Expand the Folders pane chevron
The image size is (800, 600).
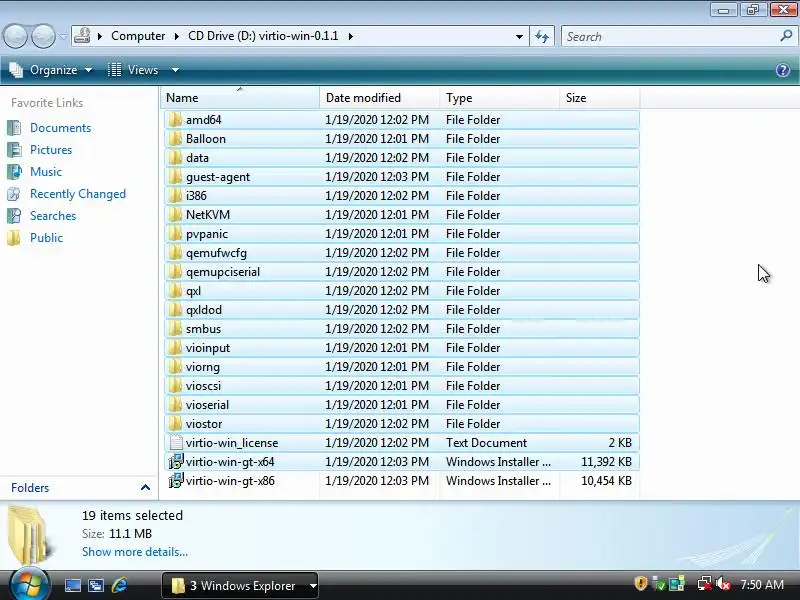coord(145,488)
